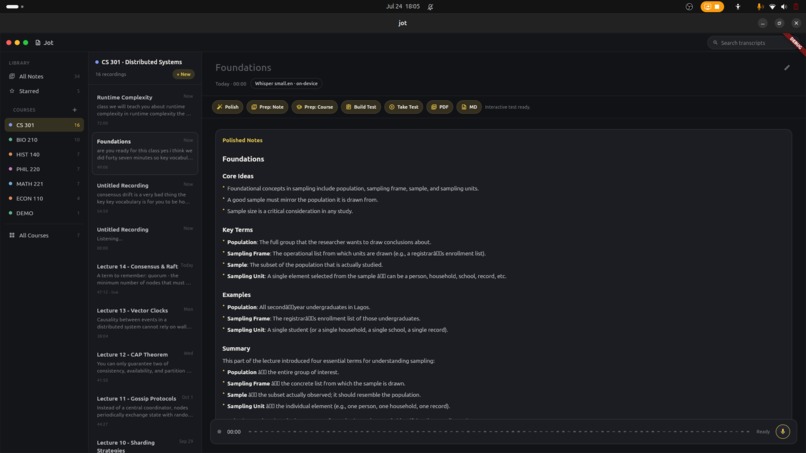
Task: Export notes with the PDF button
Action: 439,107
